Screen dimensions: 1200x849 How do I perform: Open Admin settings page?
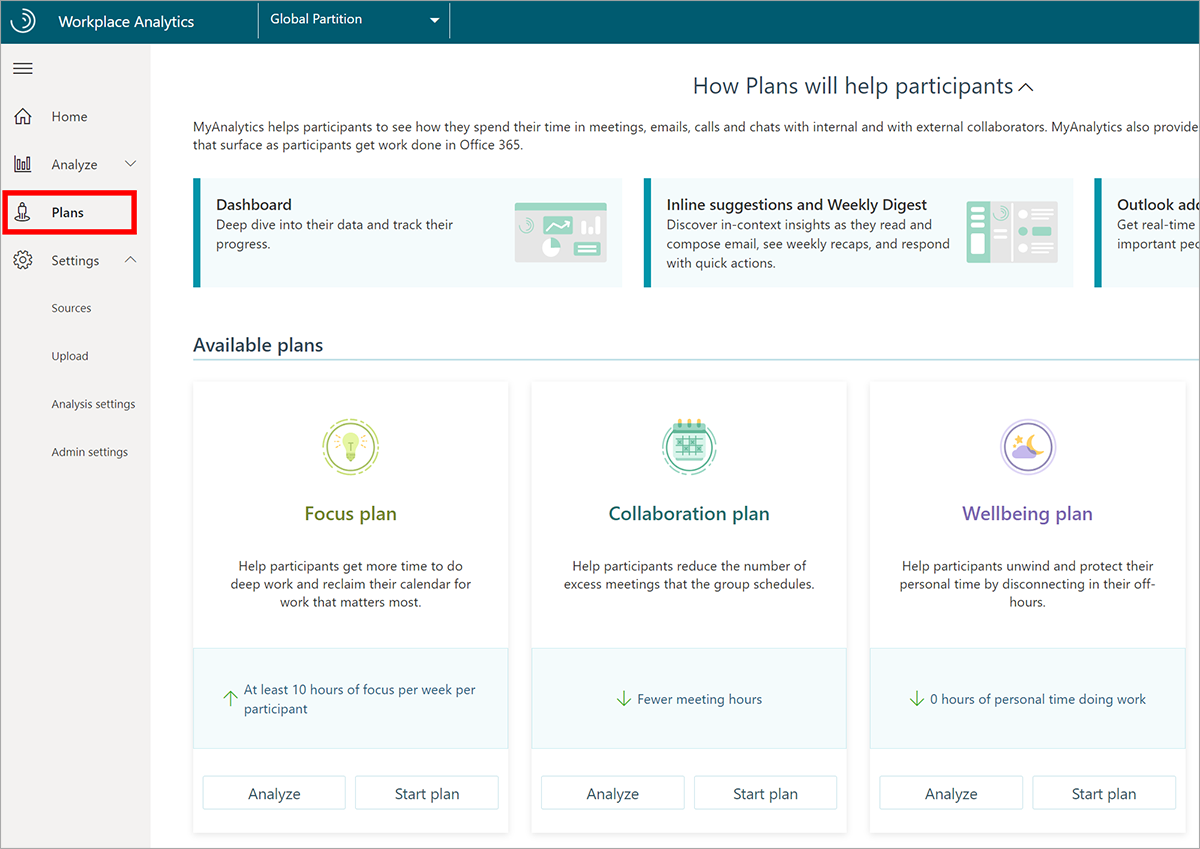click(x=90, y=452)
